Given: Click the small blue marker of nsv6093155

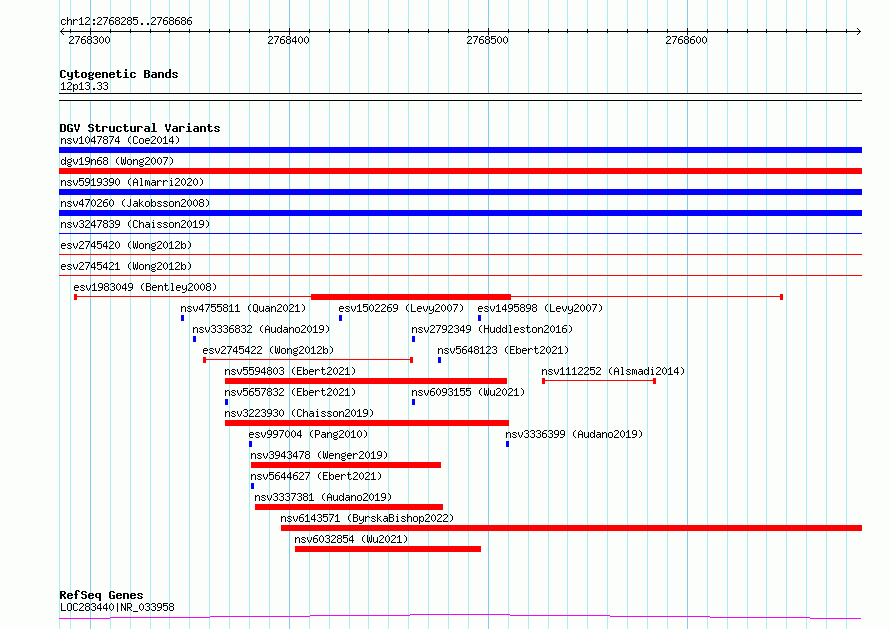Looking at the screenshot, I should (413, 402).
